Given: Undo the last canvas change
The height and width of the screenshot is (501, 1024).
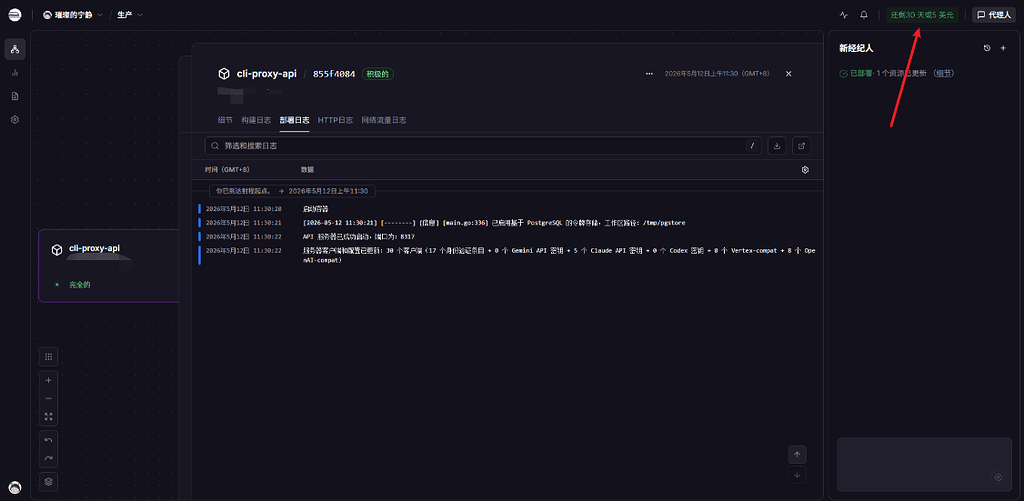Looking at the screenshot, I should click(x=48, y=440).
